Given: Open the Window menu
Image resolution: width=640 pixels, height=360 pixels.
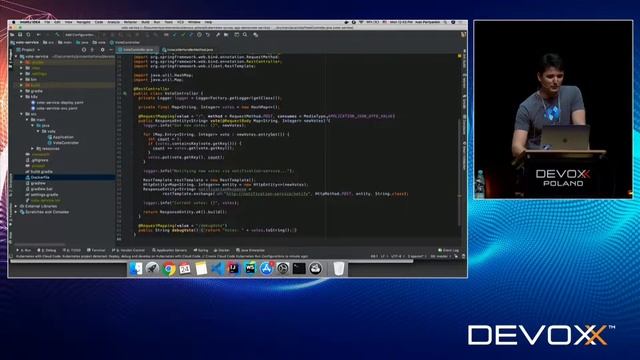Looking at the screenshot, I should 194,22.
